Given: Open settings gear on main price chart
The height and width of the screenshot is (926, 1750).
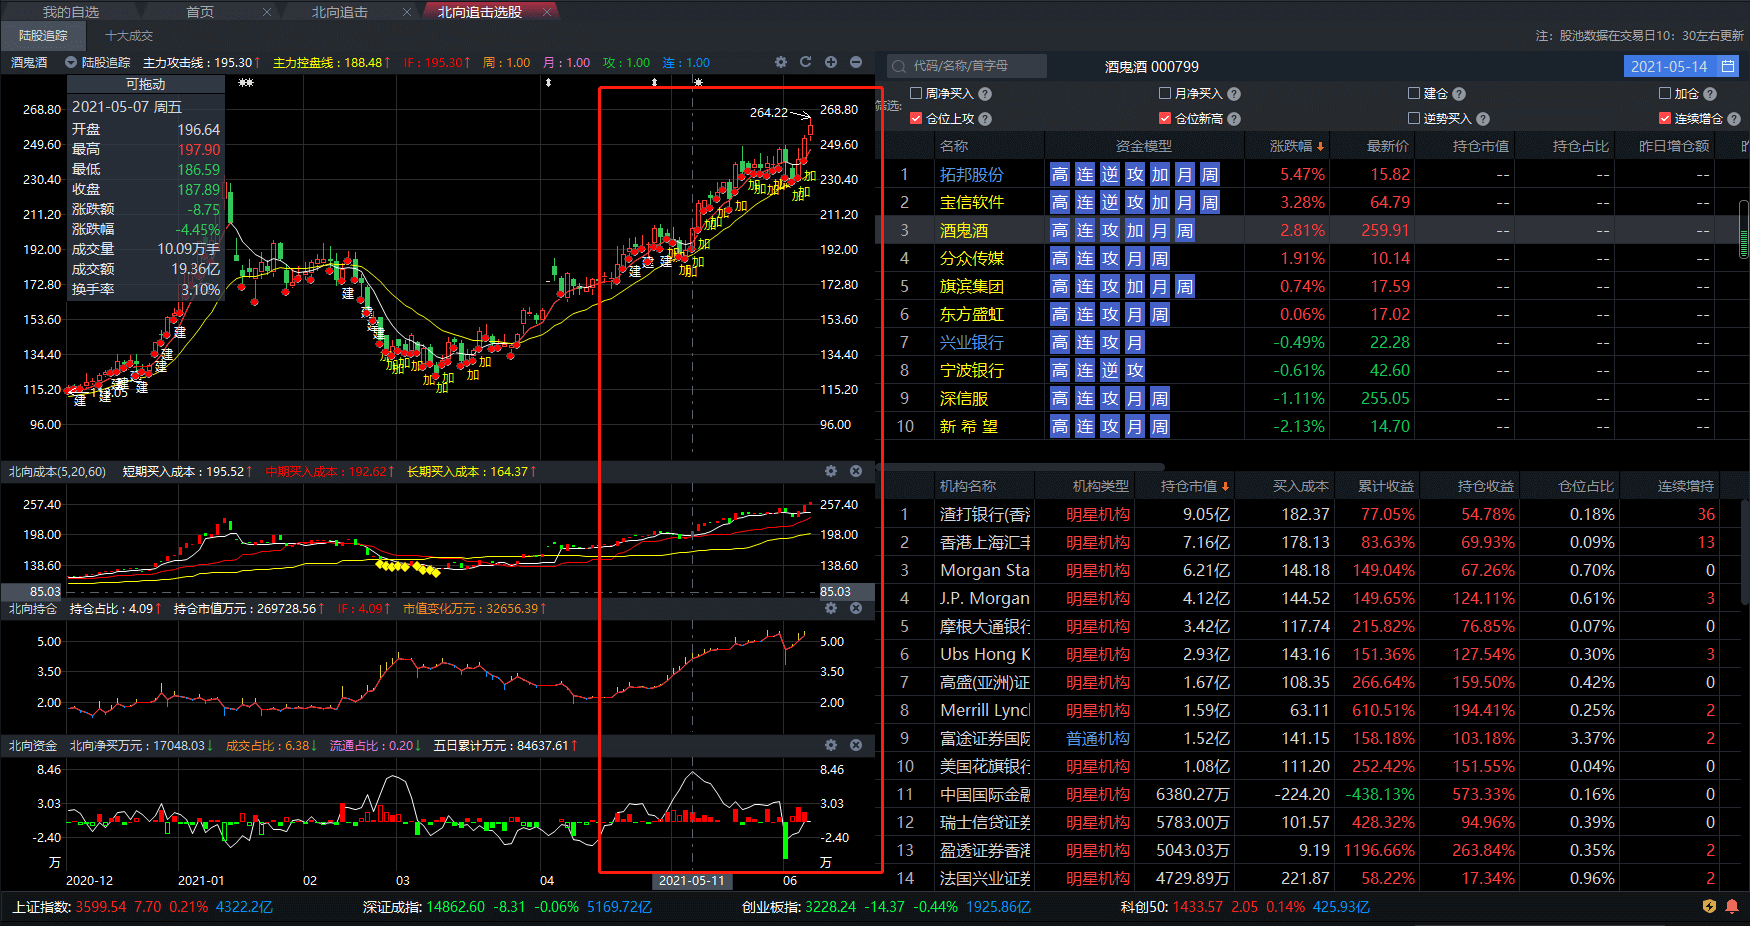Looking at the screenshot, I should coord(781,62).
